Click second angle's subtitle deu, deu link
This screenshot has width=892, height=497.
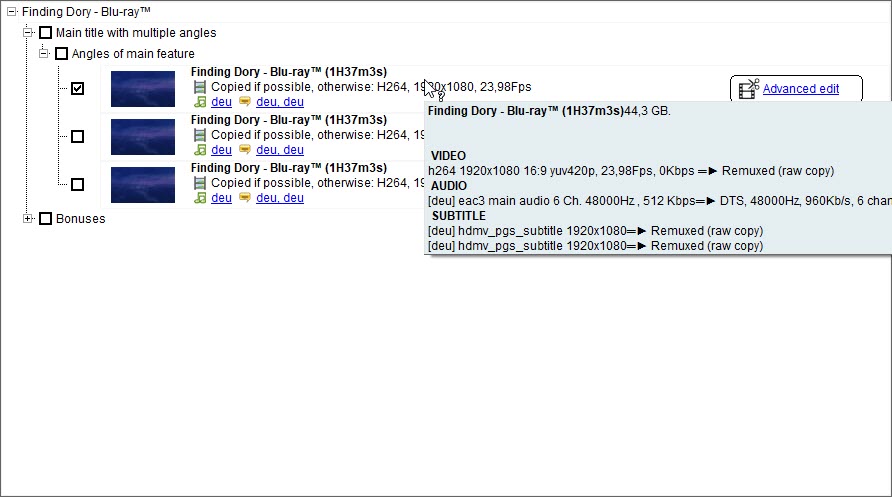pyautogui.click(x=280, y=150)
